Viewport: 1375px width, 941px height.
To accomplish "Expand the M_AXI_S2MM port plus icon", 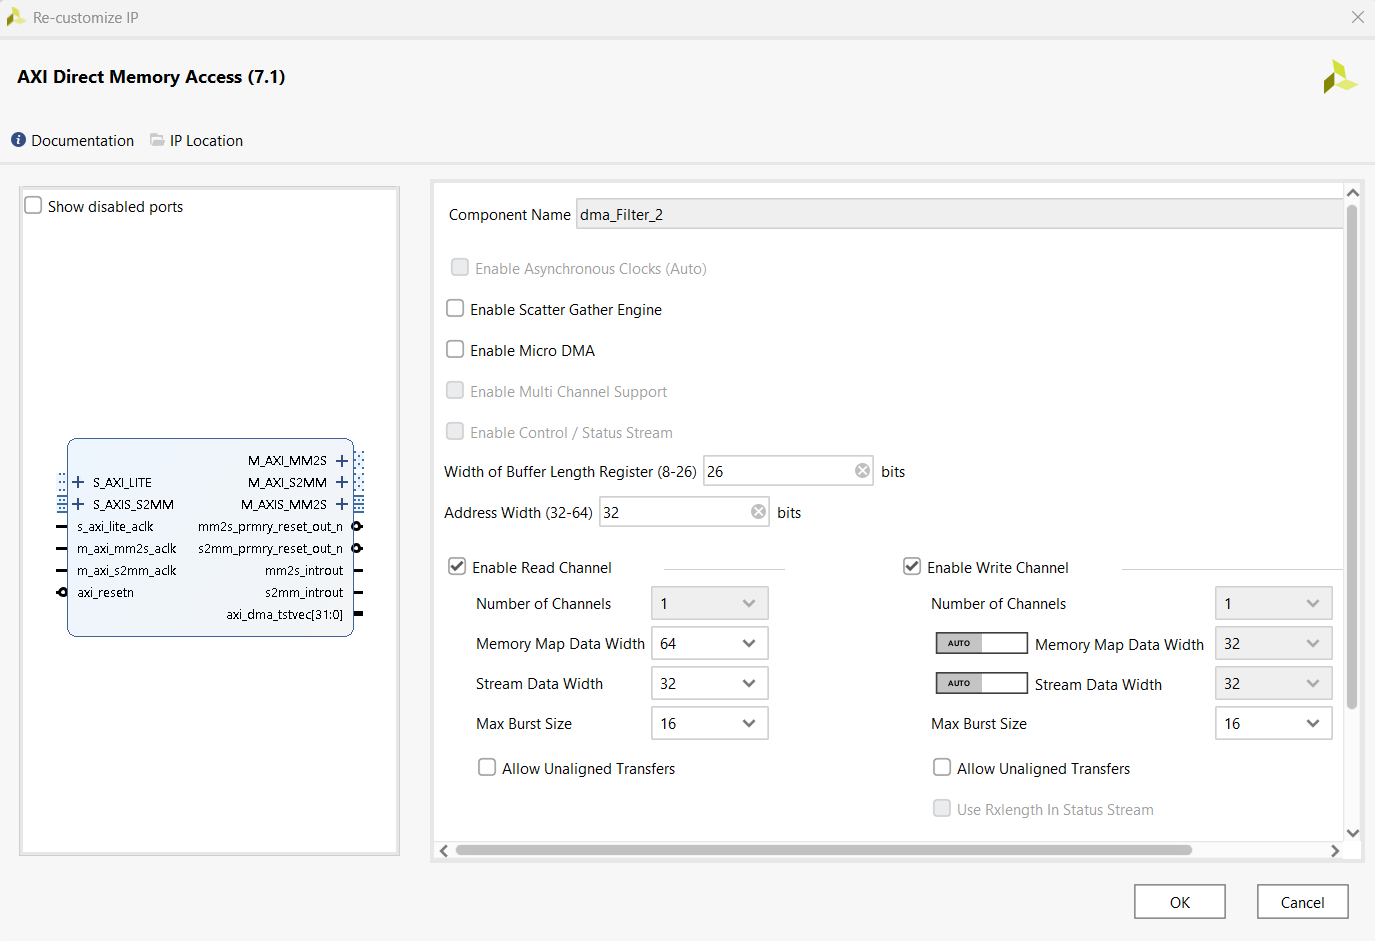I will [342, 483].
